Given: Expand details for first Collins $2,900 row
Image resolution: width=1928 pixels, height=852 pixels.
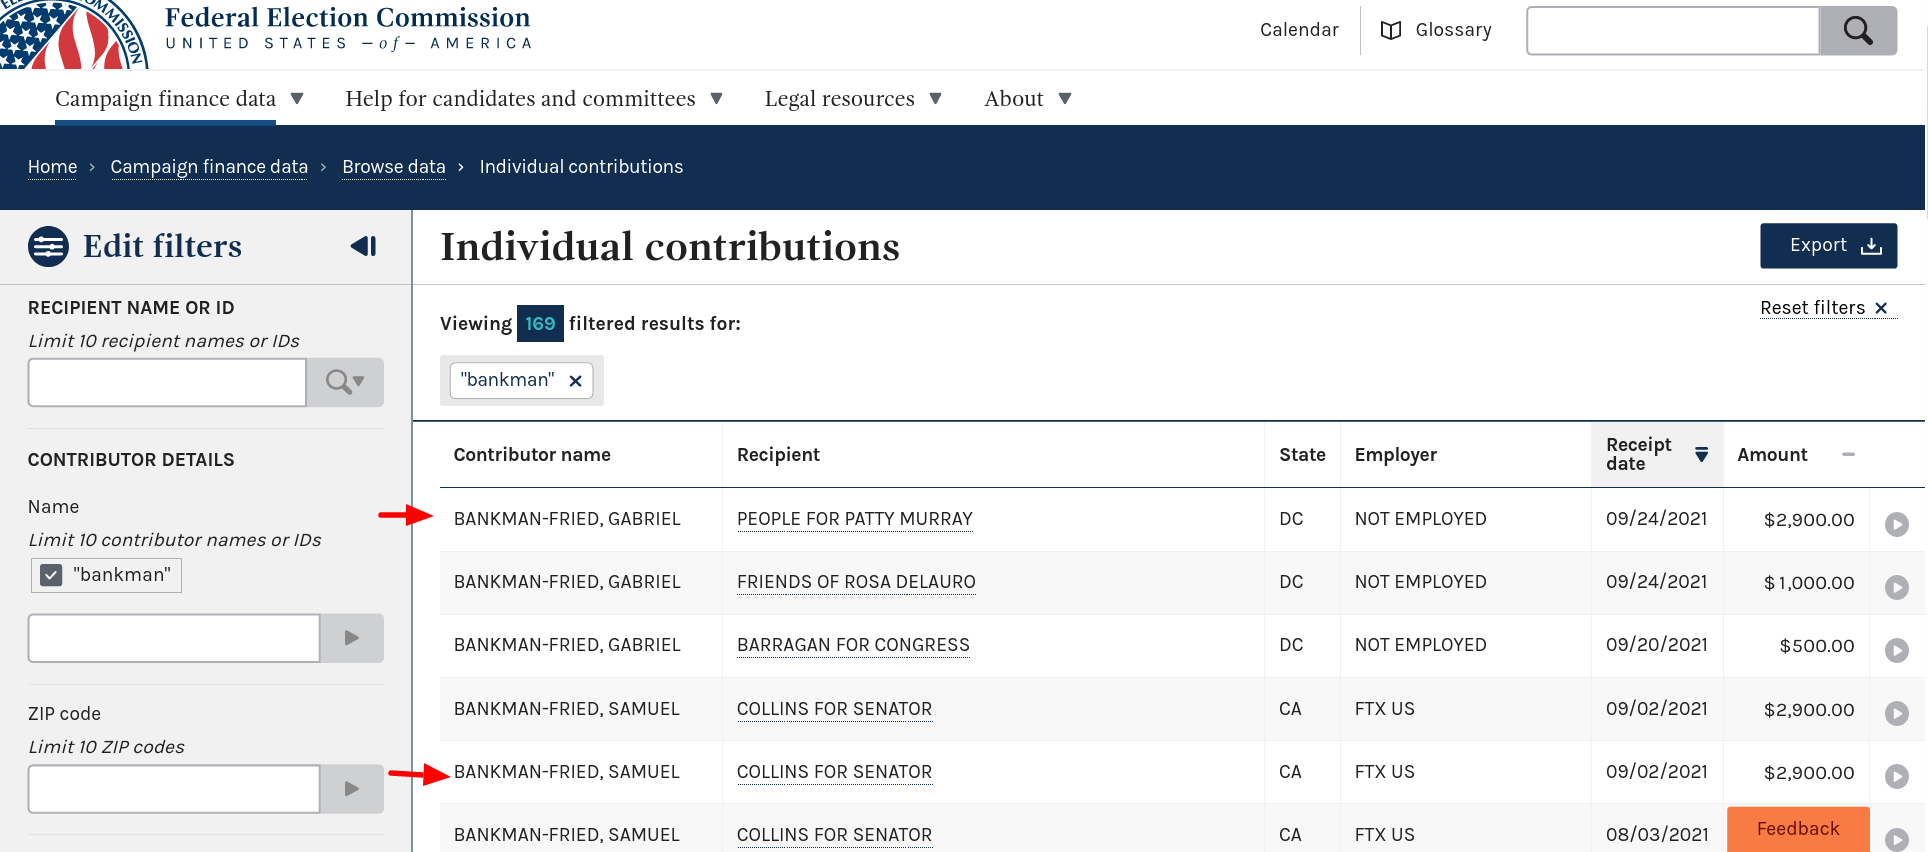Looking at the screenshot, I should pos(1897,713).
